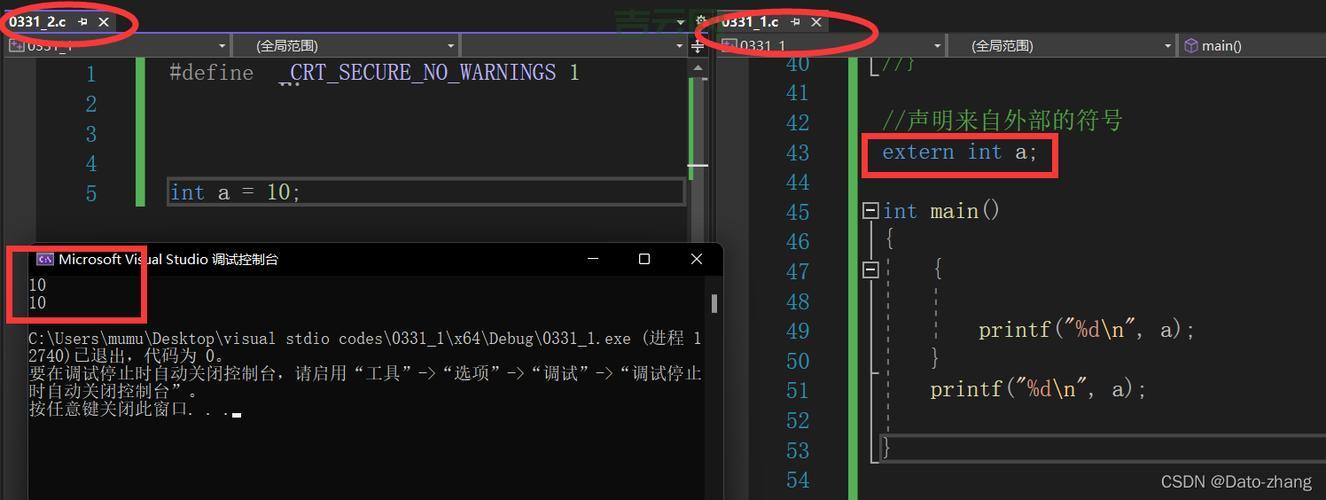Click line number 1 in left editor

[91, 74]
